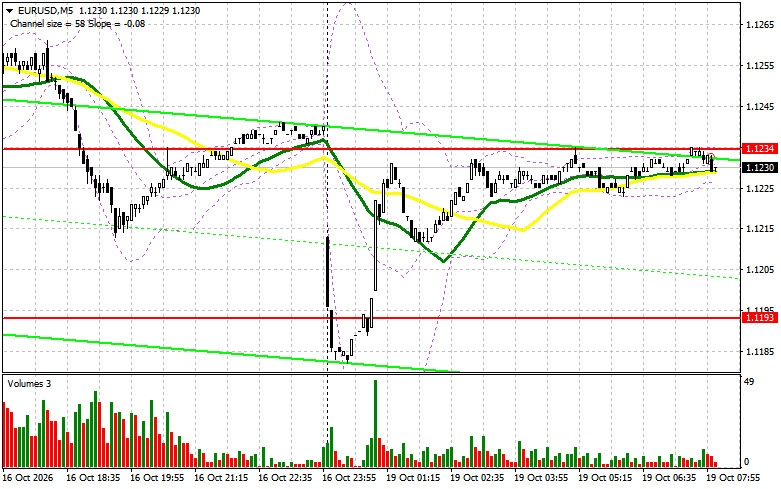The height and width of the screenshot is (489, 781).
Task: Click the 49 volume scale maximum label
Action: point(749,382)
